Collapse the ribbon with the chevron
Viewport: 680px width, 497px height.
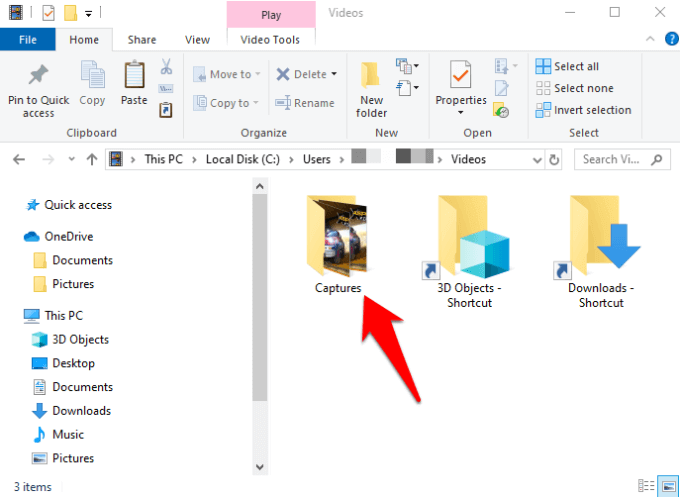pyautogui.click(x=650, y=39)
